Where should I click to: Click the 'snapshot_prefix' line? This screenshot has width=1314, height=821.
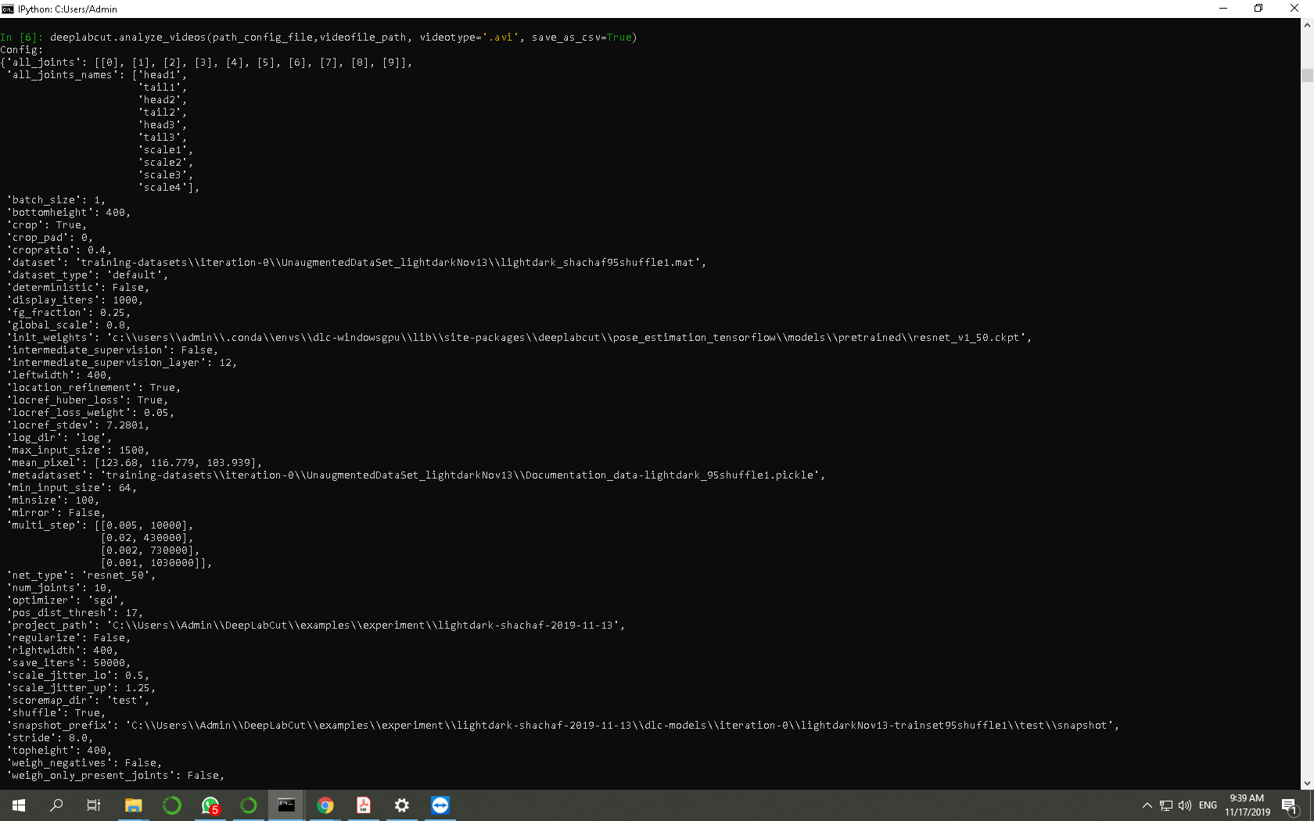563,725
